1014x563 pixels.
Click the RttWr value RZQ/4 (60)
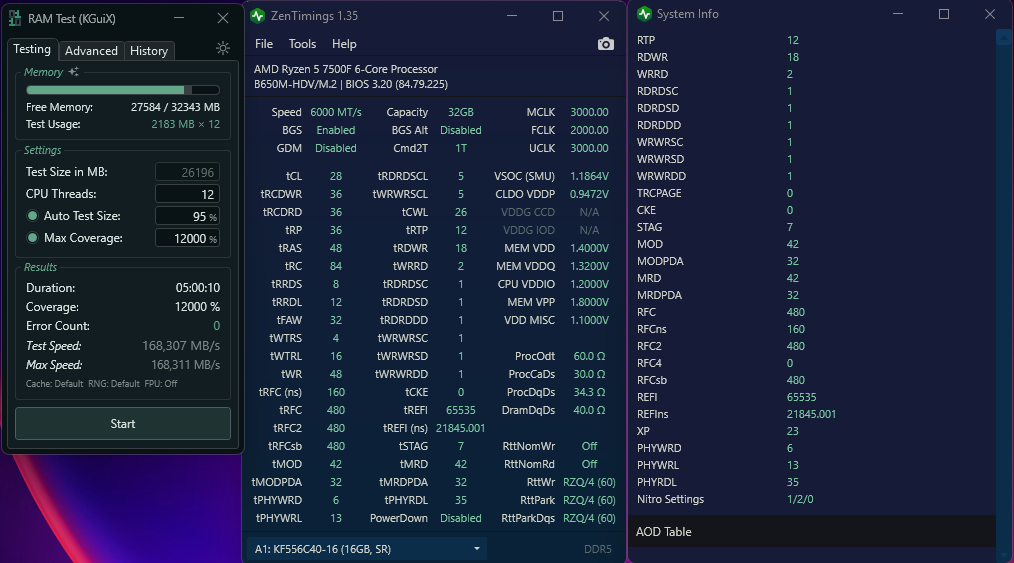pos(589,482)
